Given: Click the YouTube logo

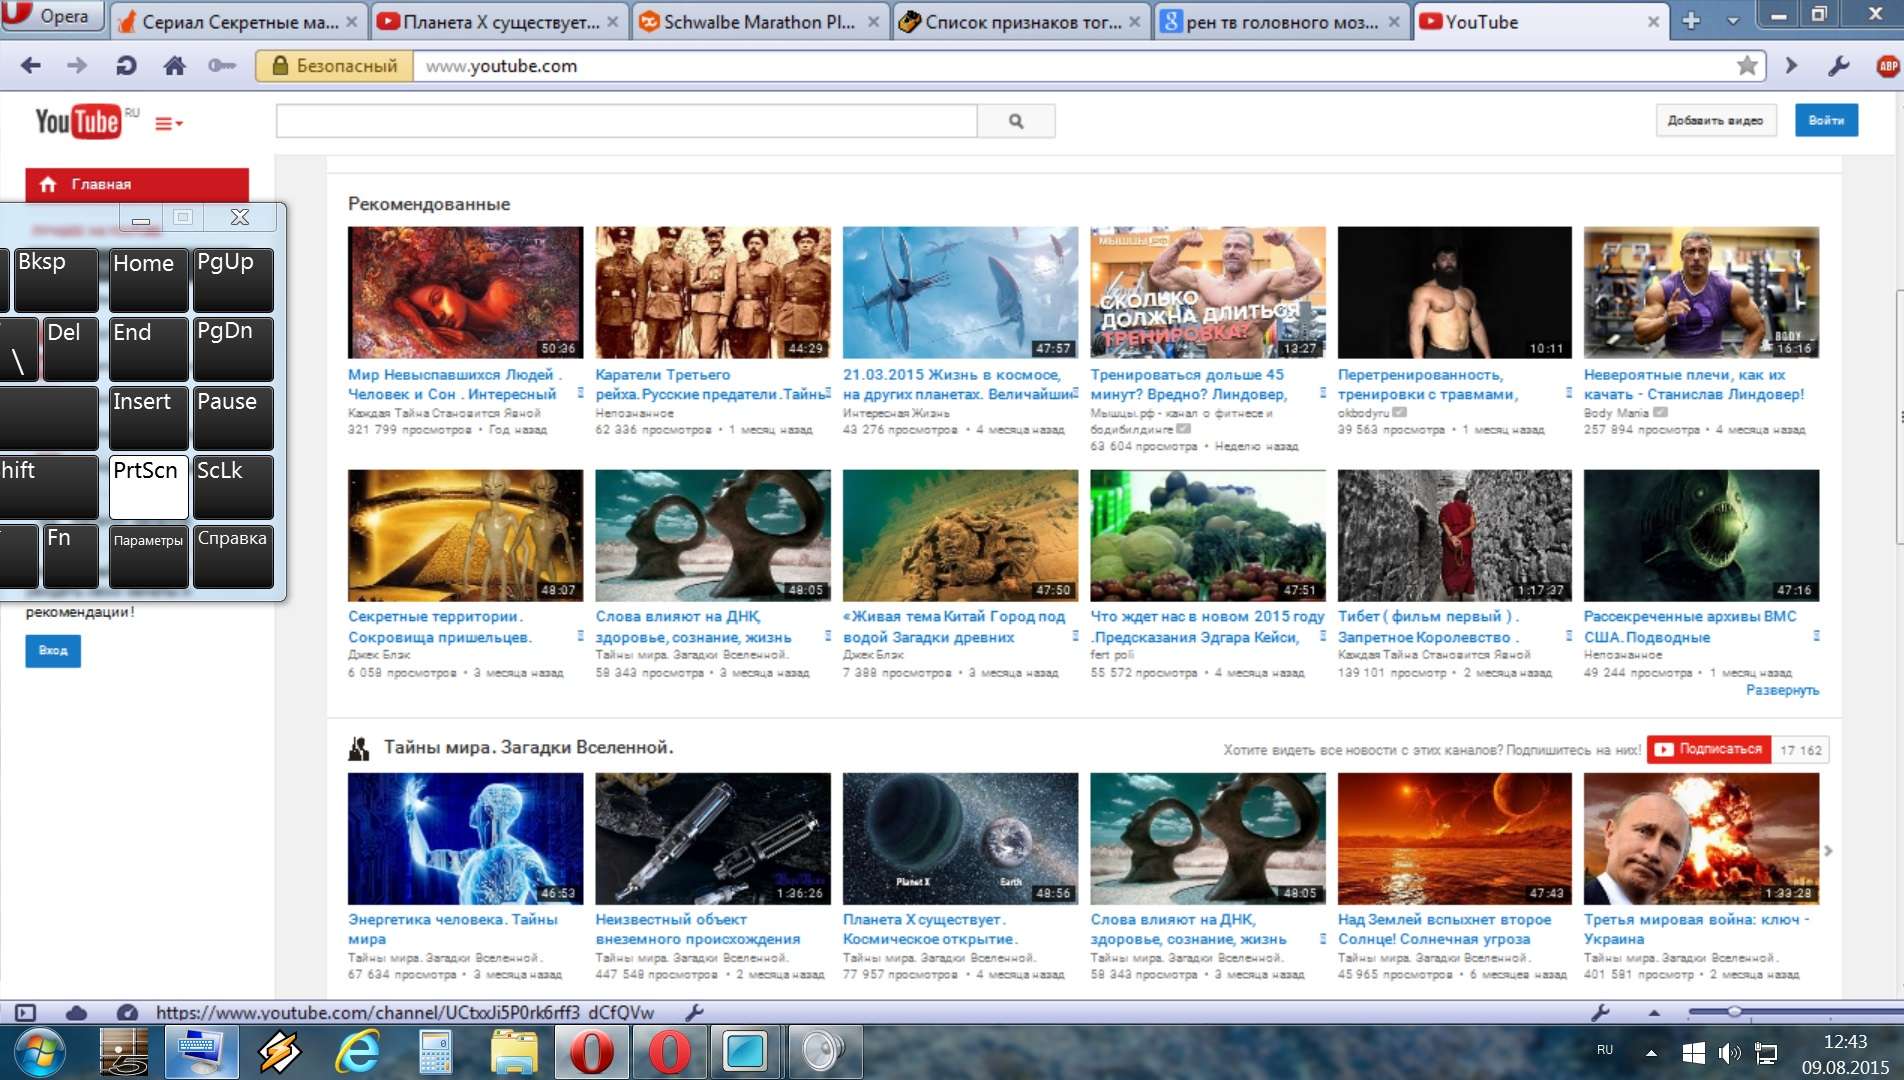Looking at the screenshot, I should tap(78, 122).
